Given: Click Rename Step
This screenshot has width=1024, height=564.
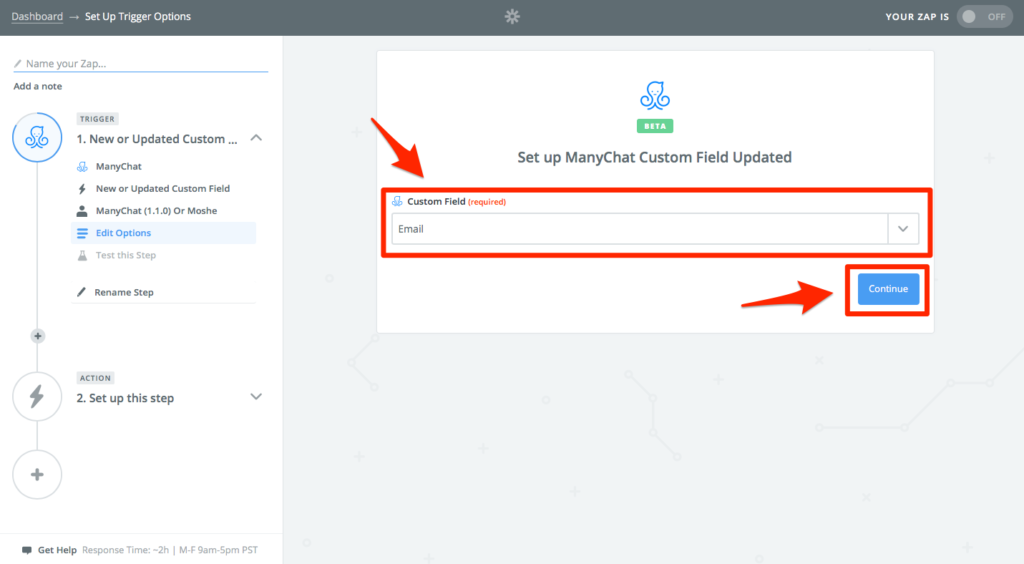Looking at the screenshot, I should pyautogui.click(x=124, y=292).
